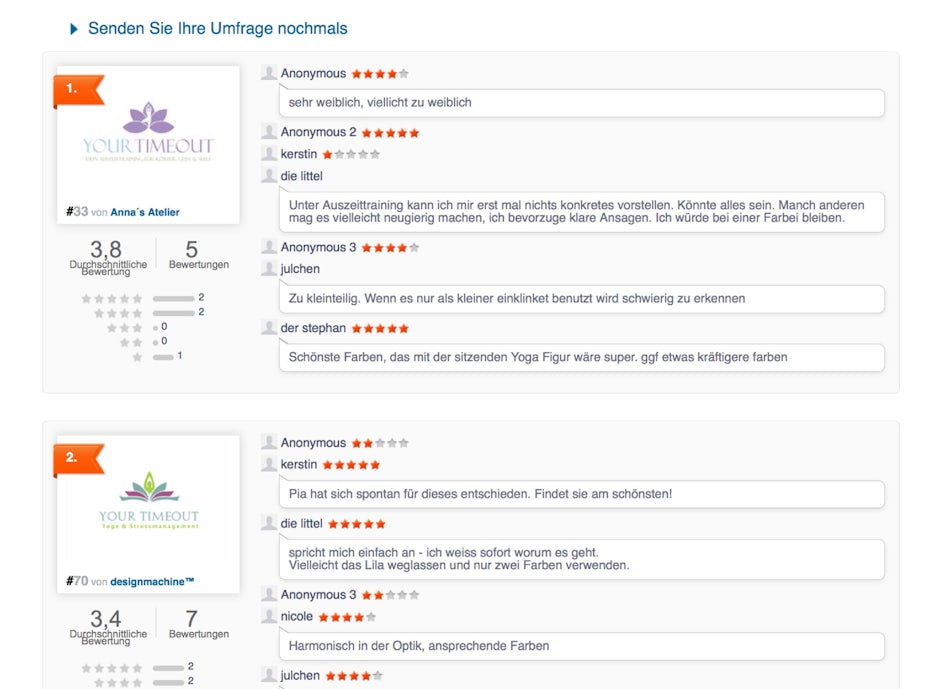Screen dimensions: 930x689
Task: Click the avatar icon beside 'nicole'
Action: [x=269, y=616]
